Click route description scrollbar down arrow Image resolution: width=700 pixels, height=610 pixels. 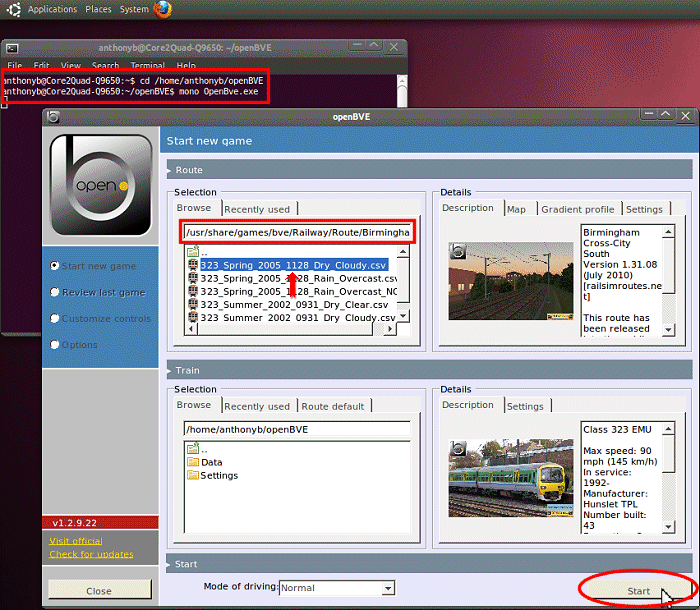coord(668,330)
